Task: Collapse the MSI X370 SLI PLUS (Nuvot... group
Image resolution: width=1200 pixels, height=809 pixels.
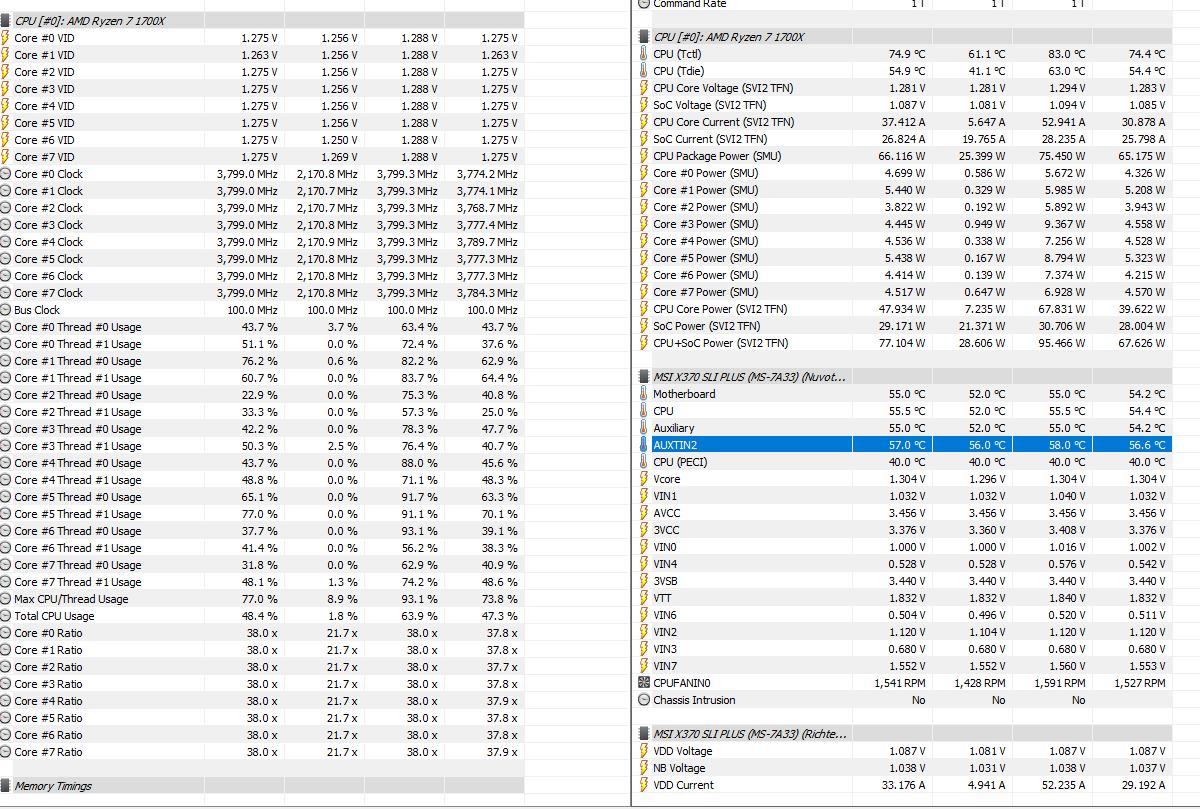Action: (x=643, y=377)
